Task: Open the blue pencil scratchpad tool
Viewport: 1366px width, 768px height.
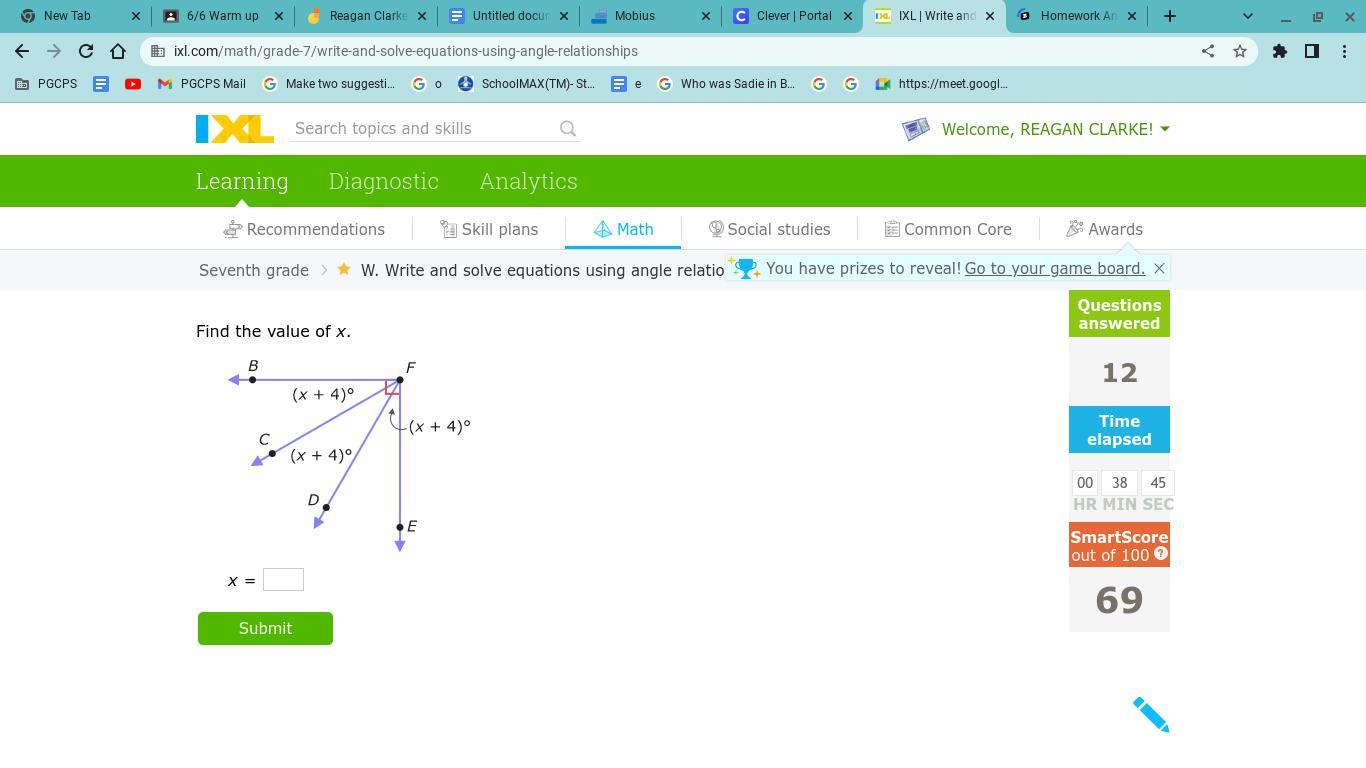Action: click(1150, 714)
